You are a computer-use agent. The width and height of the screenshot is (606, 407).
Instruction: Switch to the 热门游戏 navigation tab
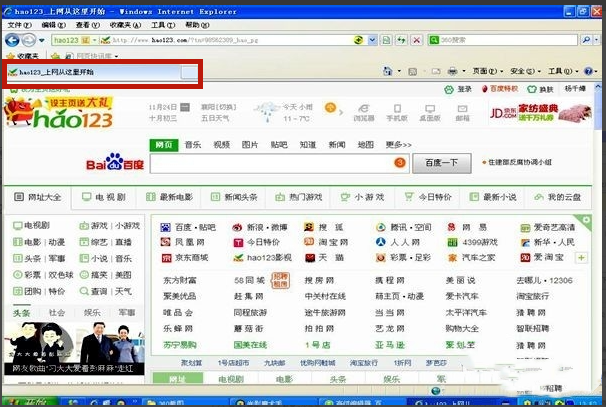298,197
